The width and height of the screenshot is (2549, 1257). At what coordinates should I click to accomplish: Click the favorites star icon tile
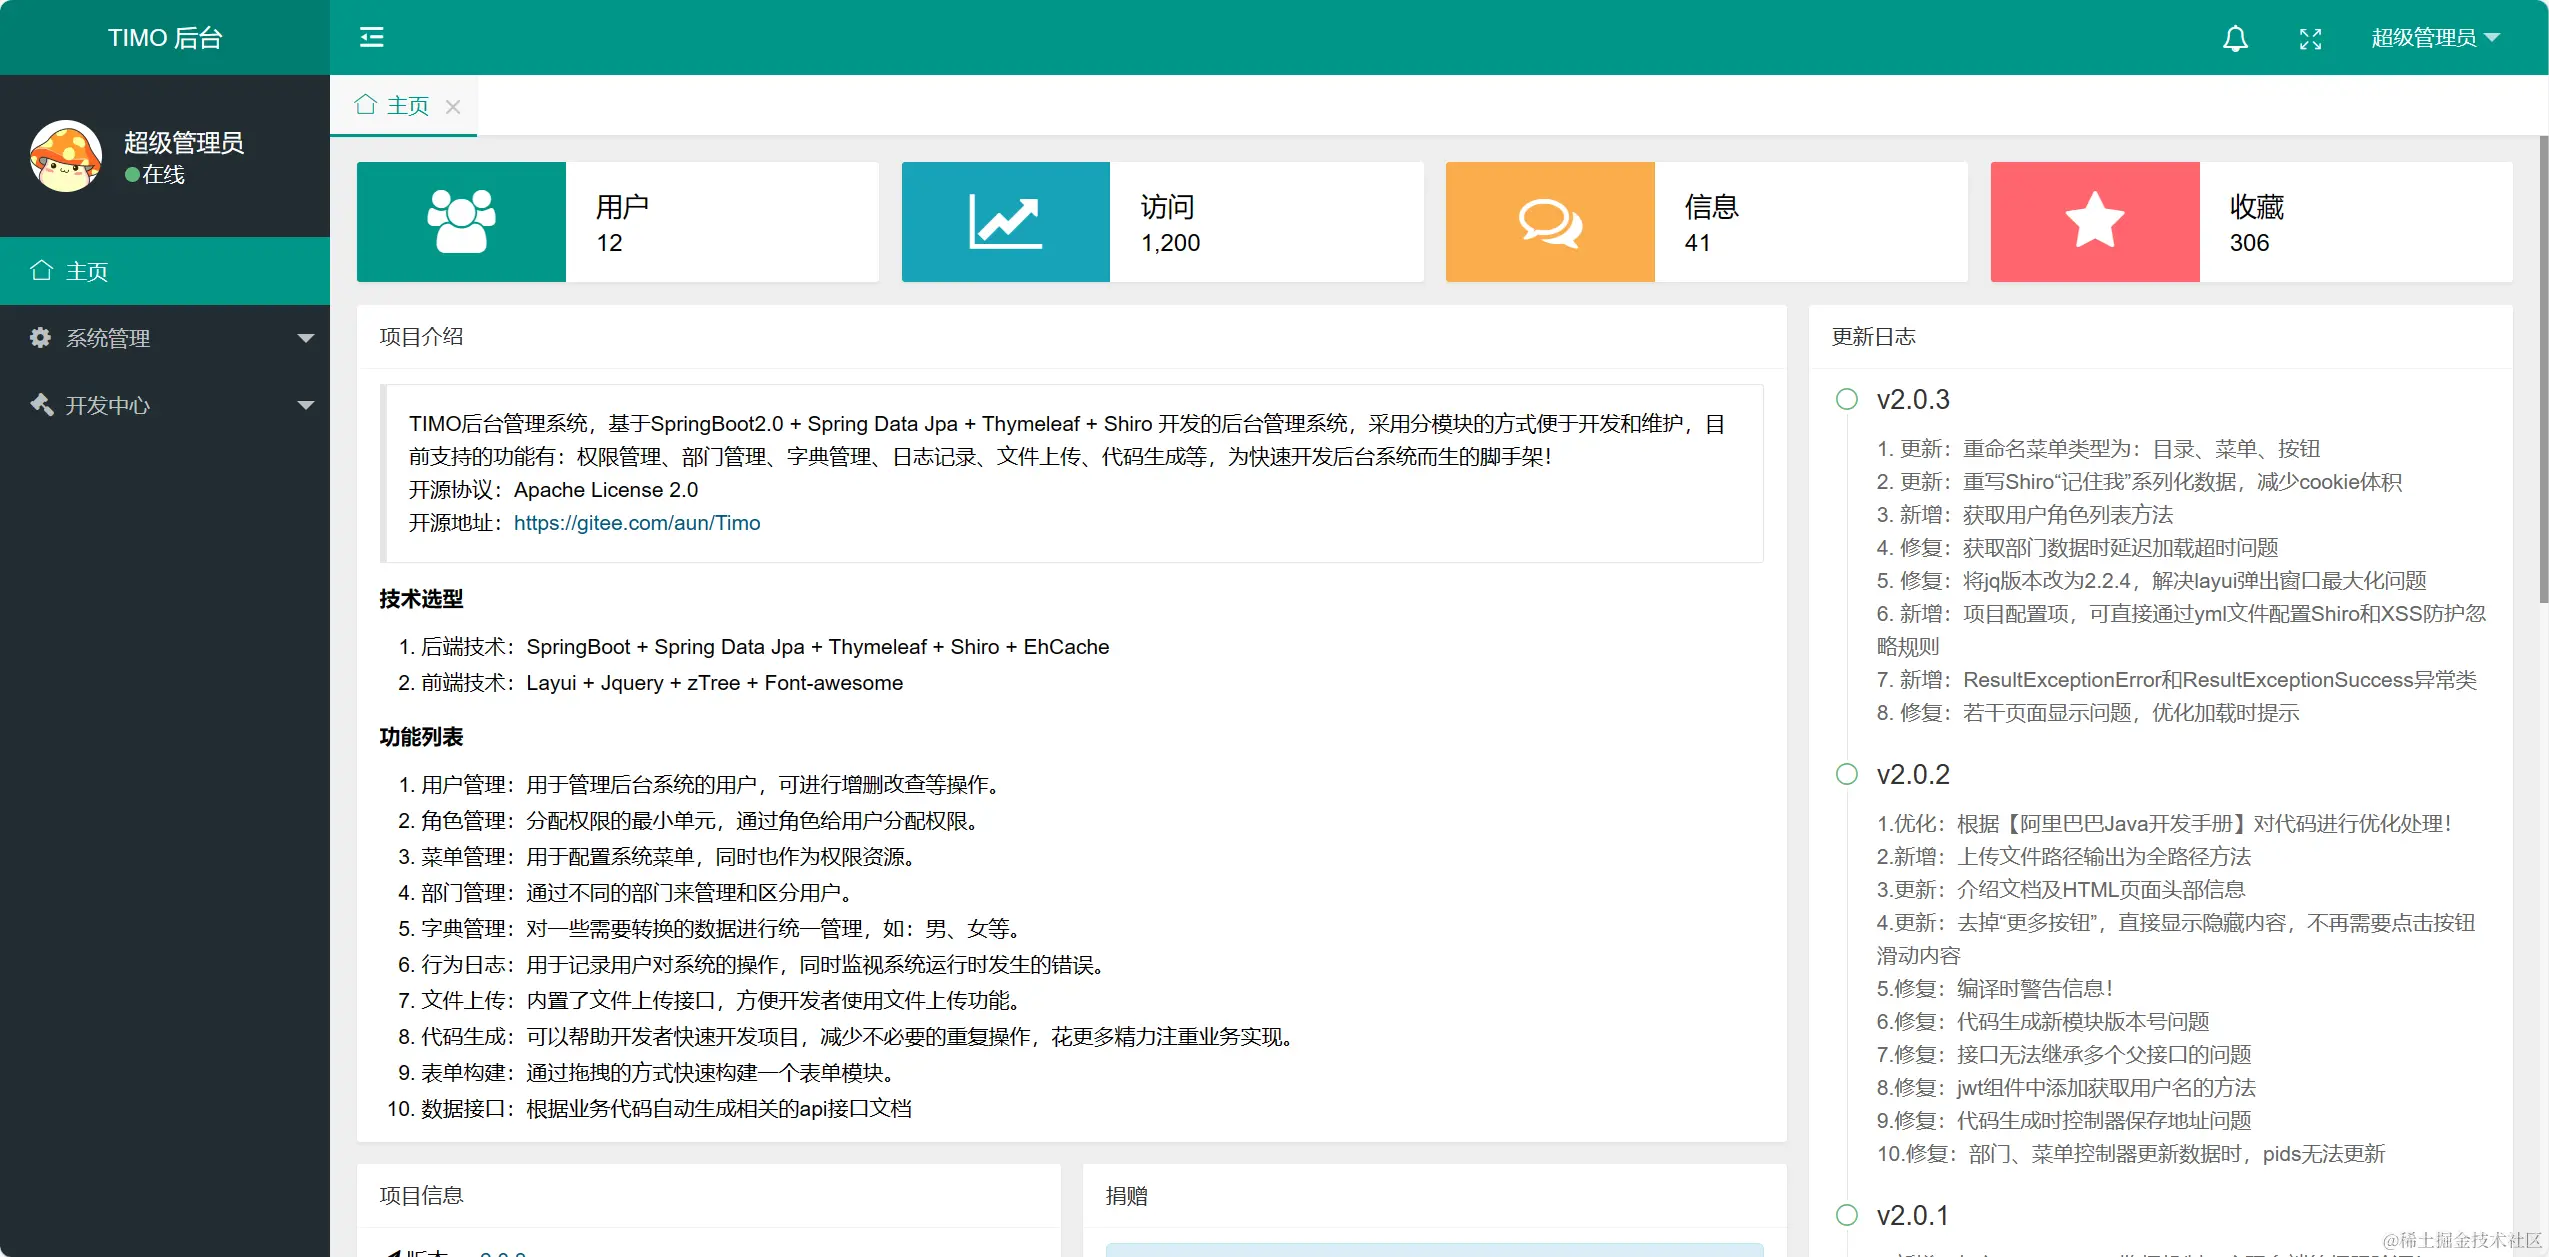2094,222
